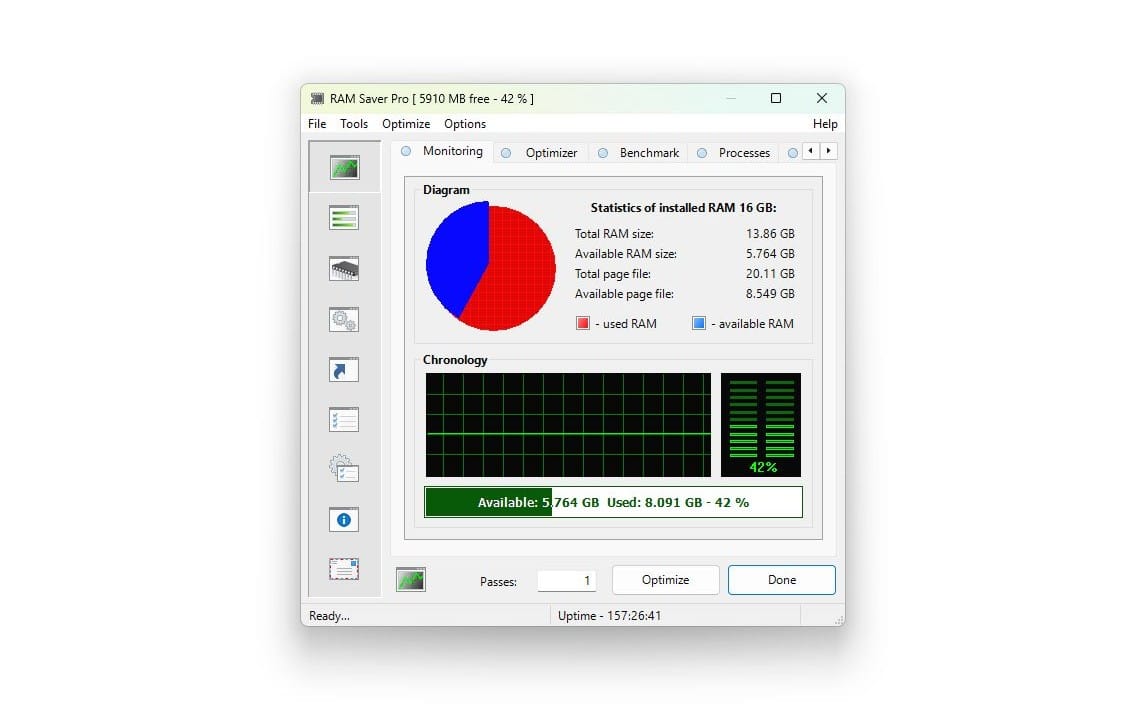Open the Options menu
The image size is (1142, 714).
465,124
